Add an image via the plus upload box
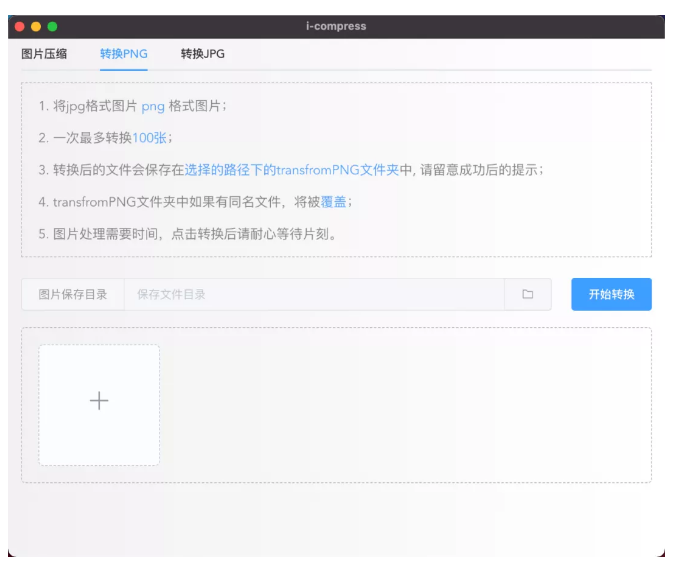 click(99, 405)
